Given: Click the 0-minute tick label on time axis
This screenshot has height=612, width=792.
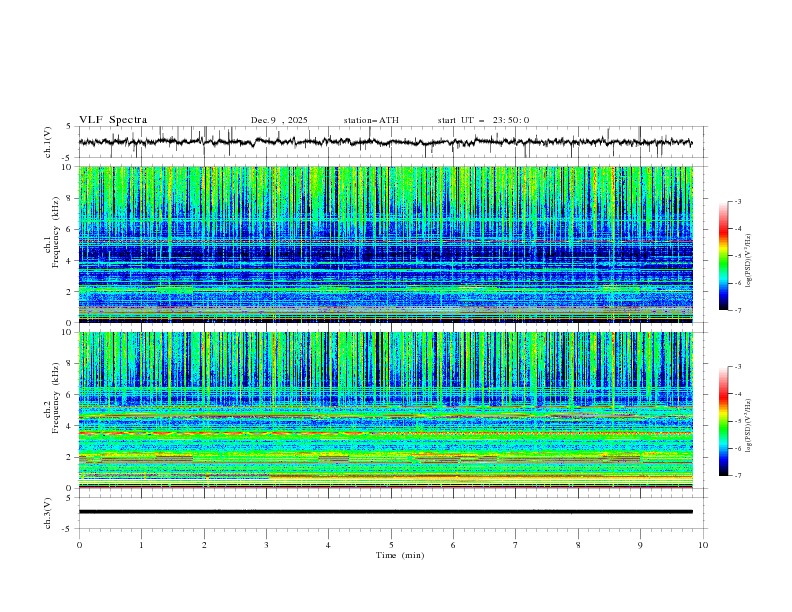Looking at the screenshot, I should (79, 545).
